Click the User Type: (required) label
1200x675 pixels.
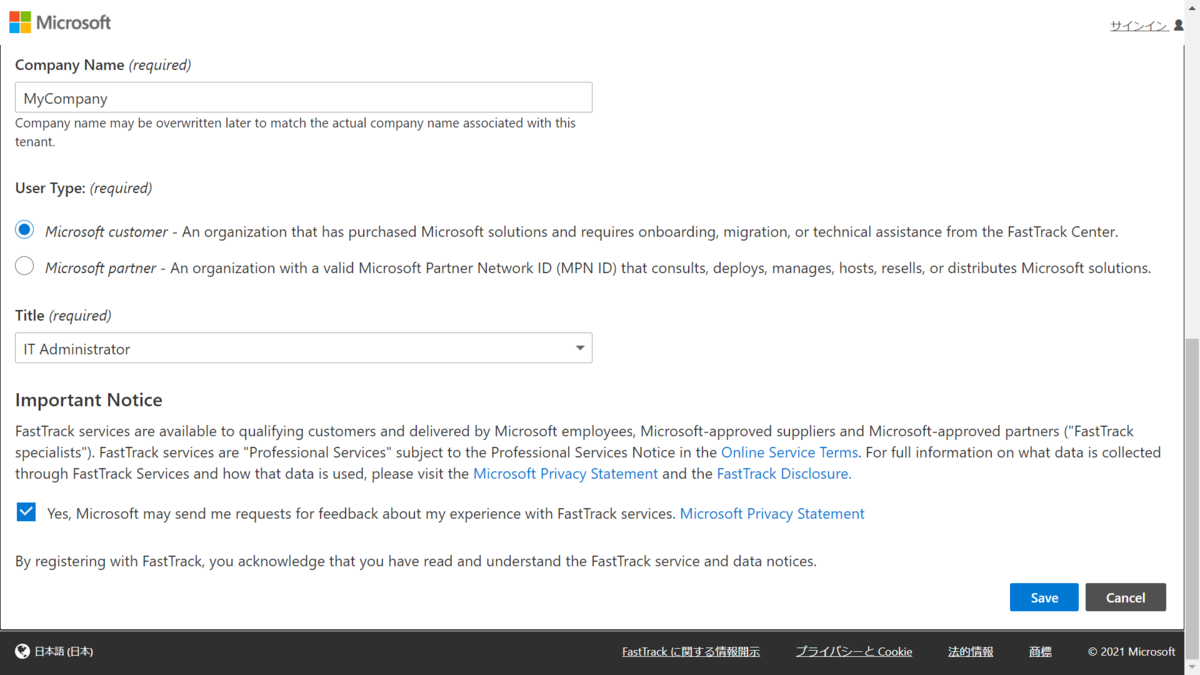point(84,188)
